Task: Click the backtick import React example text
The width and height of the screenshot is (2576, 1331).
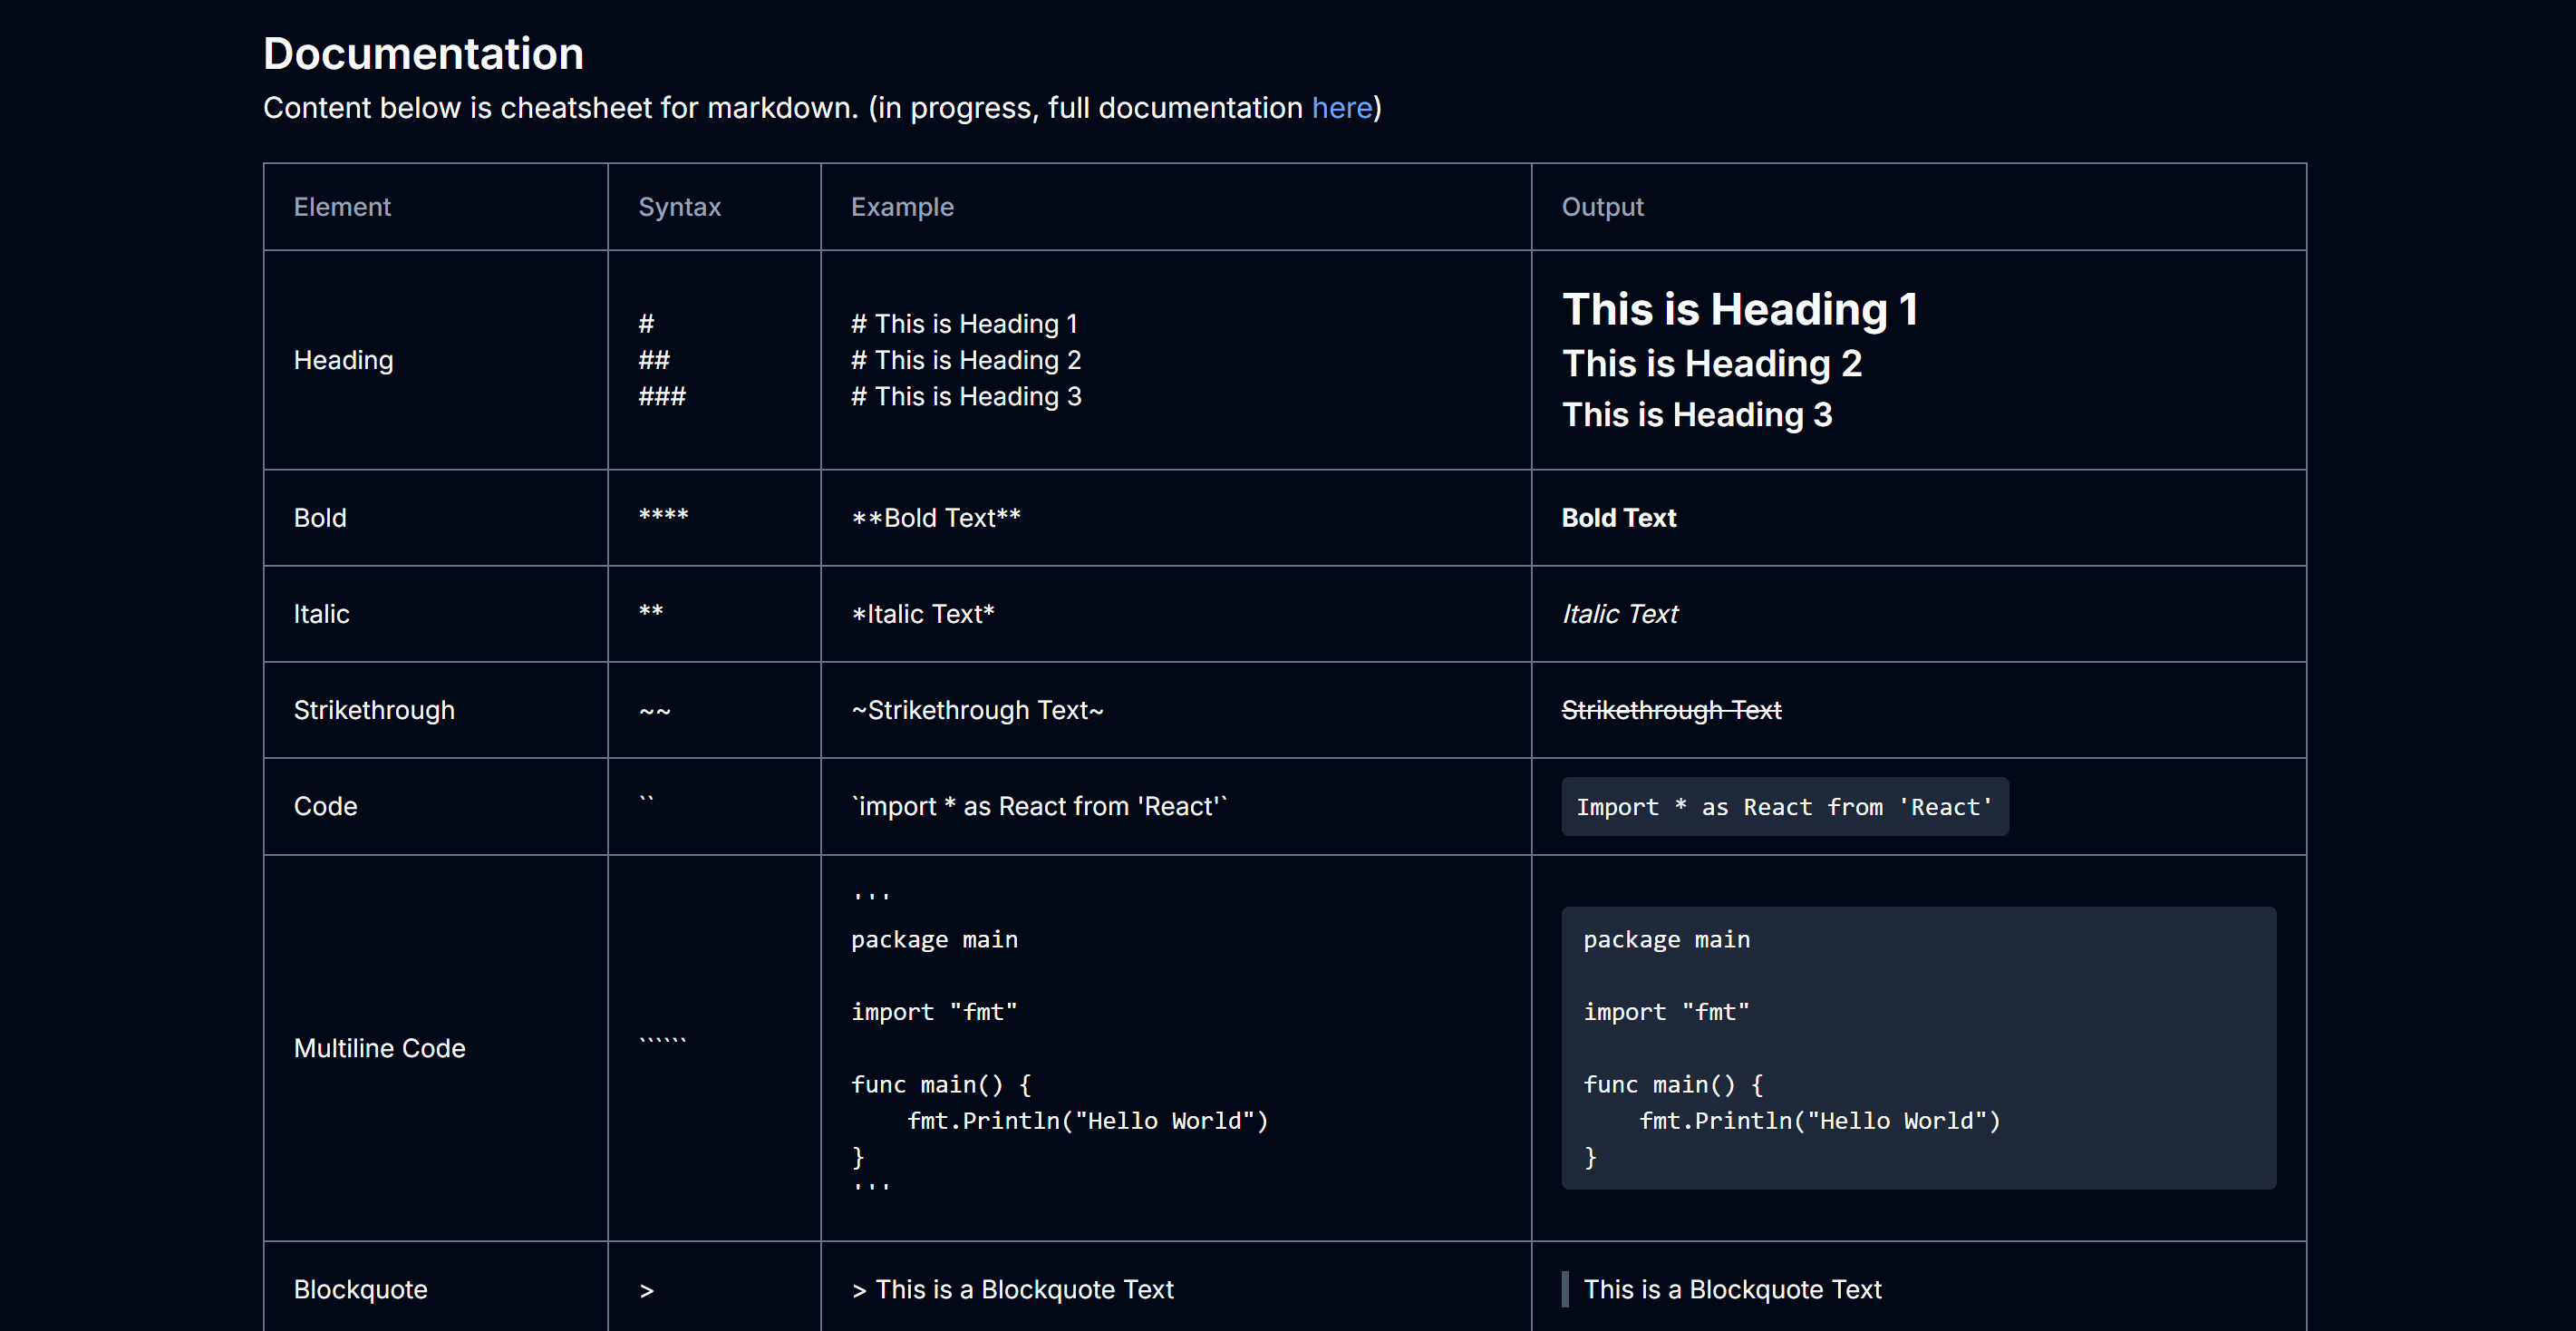Action: (1039, 806)
